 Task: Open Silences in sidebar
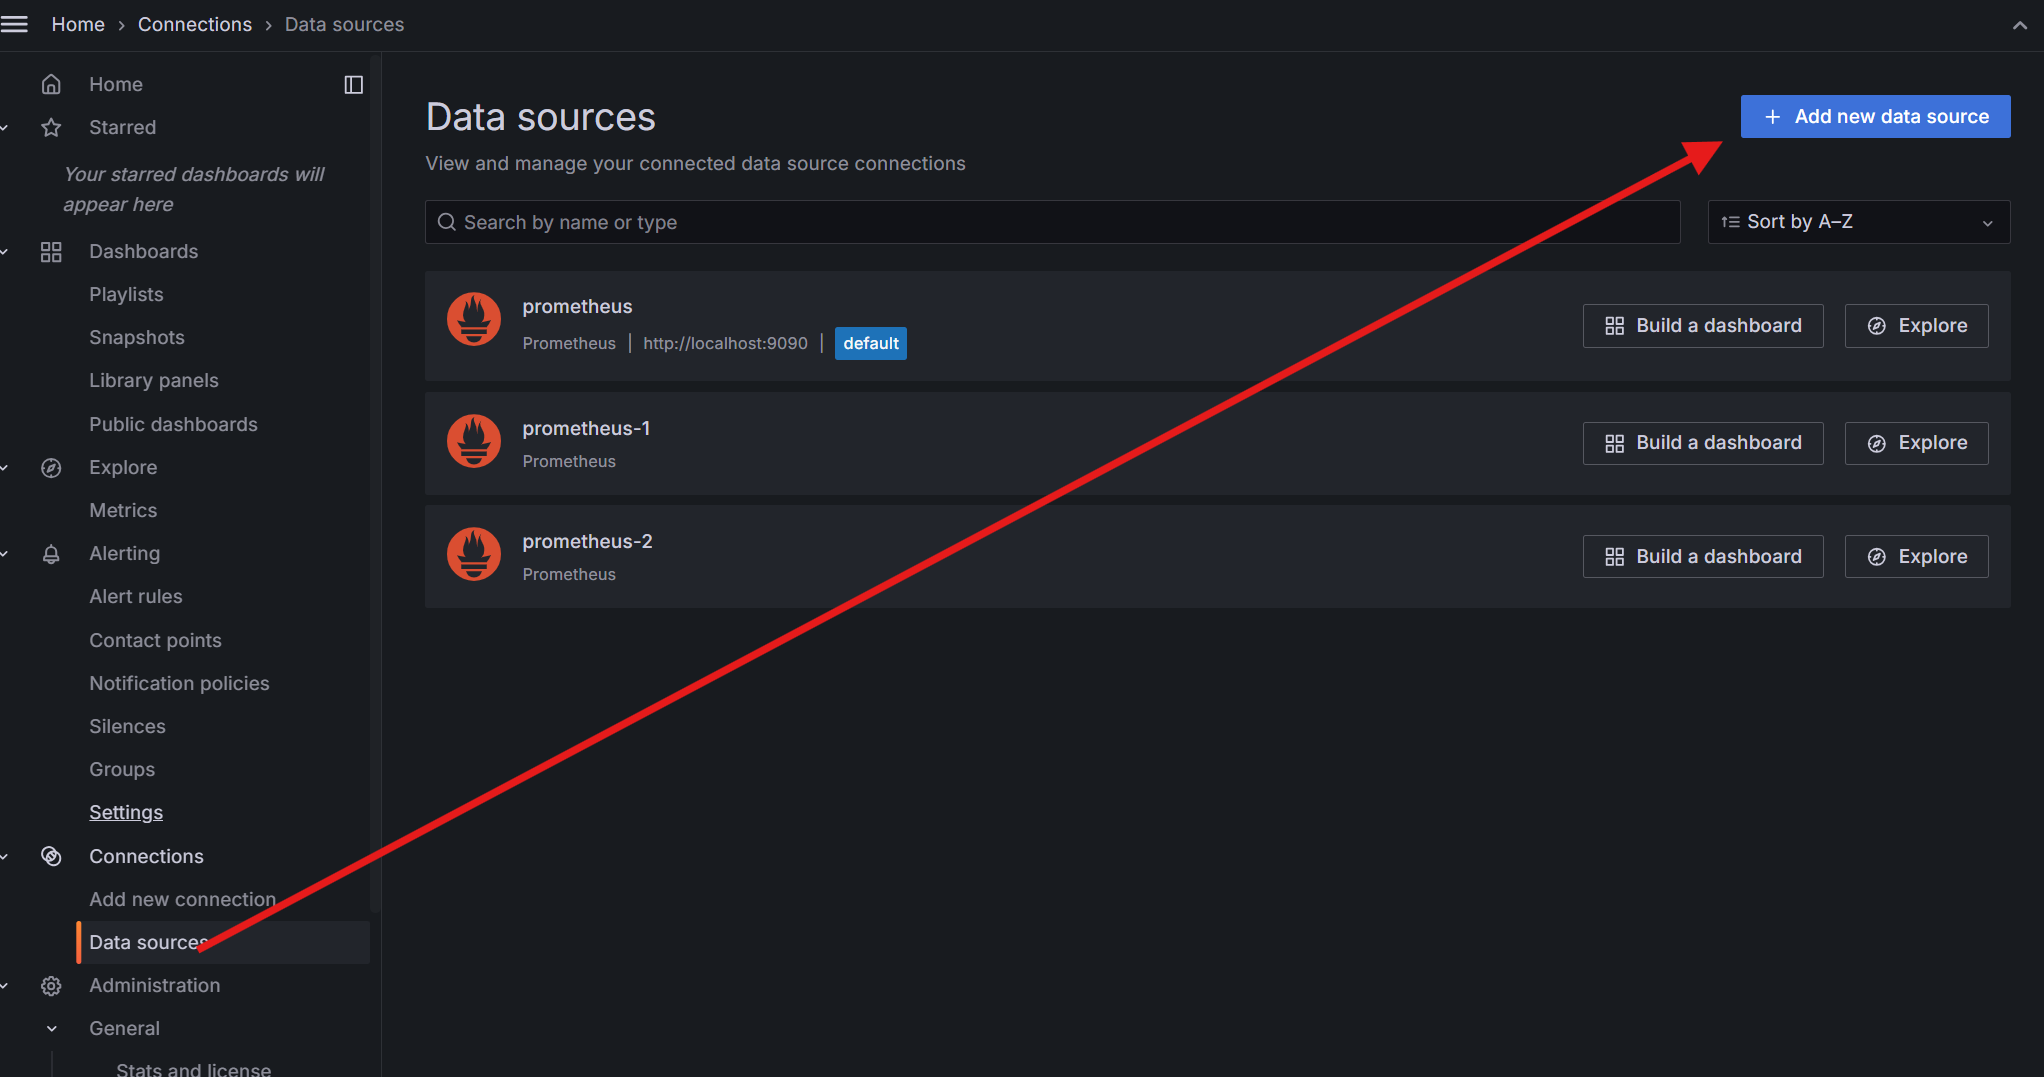tap(127, 726)
